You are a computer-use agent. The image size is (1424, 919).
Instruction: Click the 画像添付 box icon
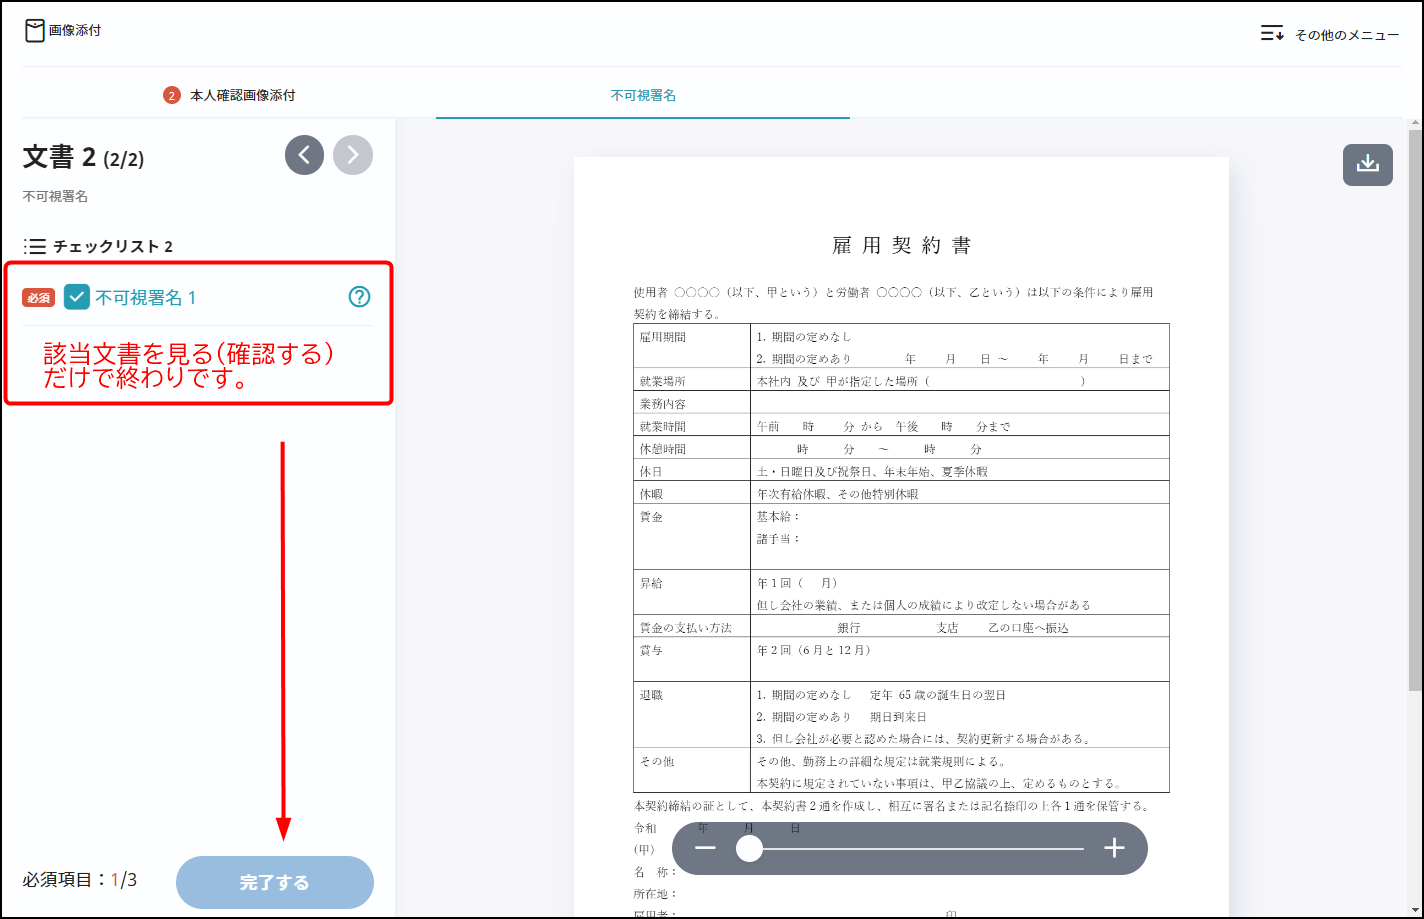tap(35, 31)
